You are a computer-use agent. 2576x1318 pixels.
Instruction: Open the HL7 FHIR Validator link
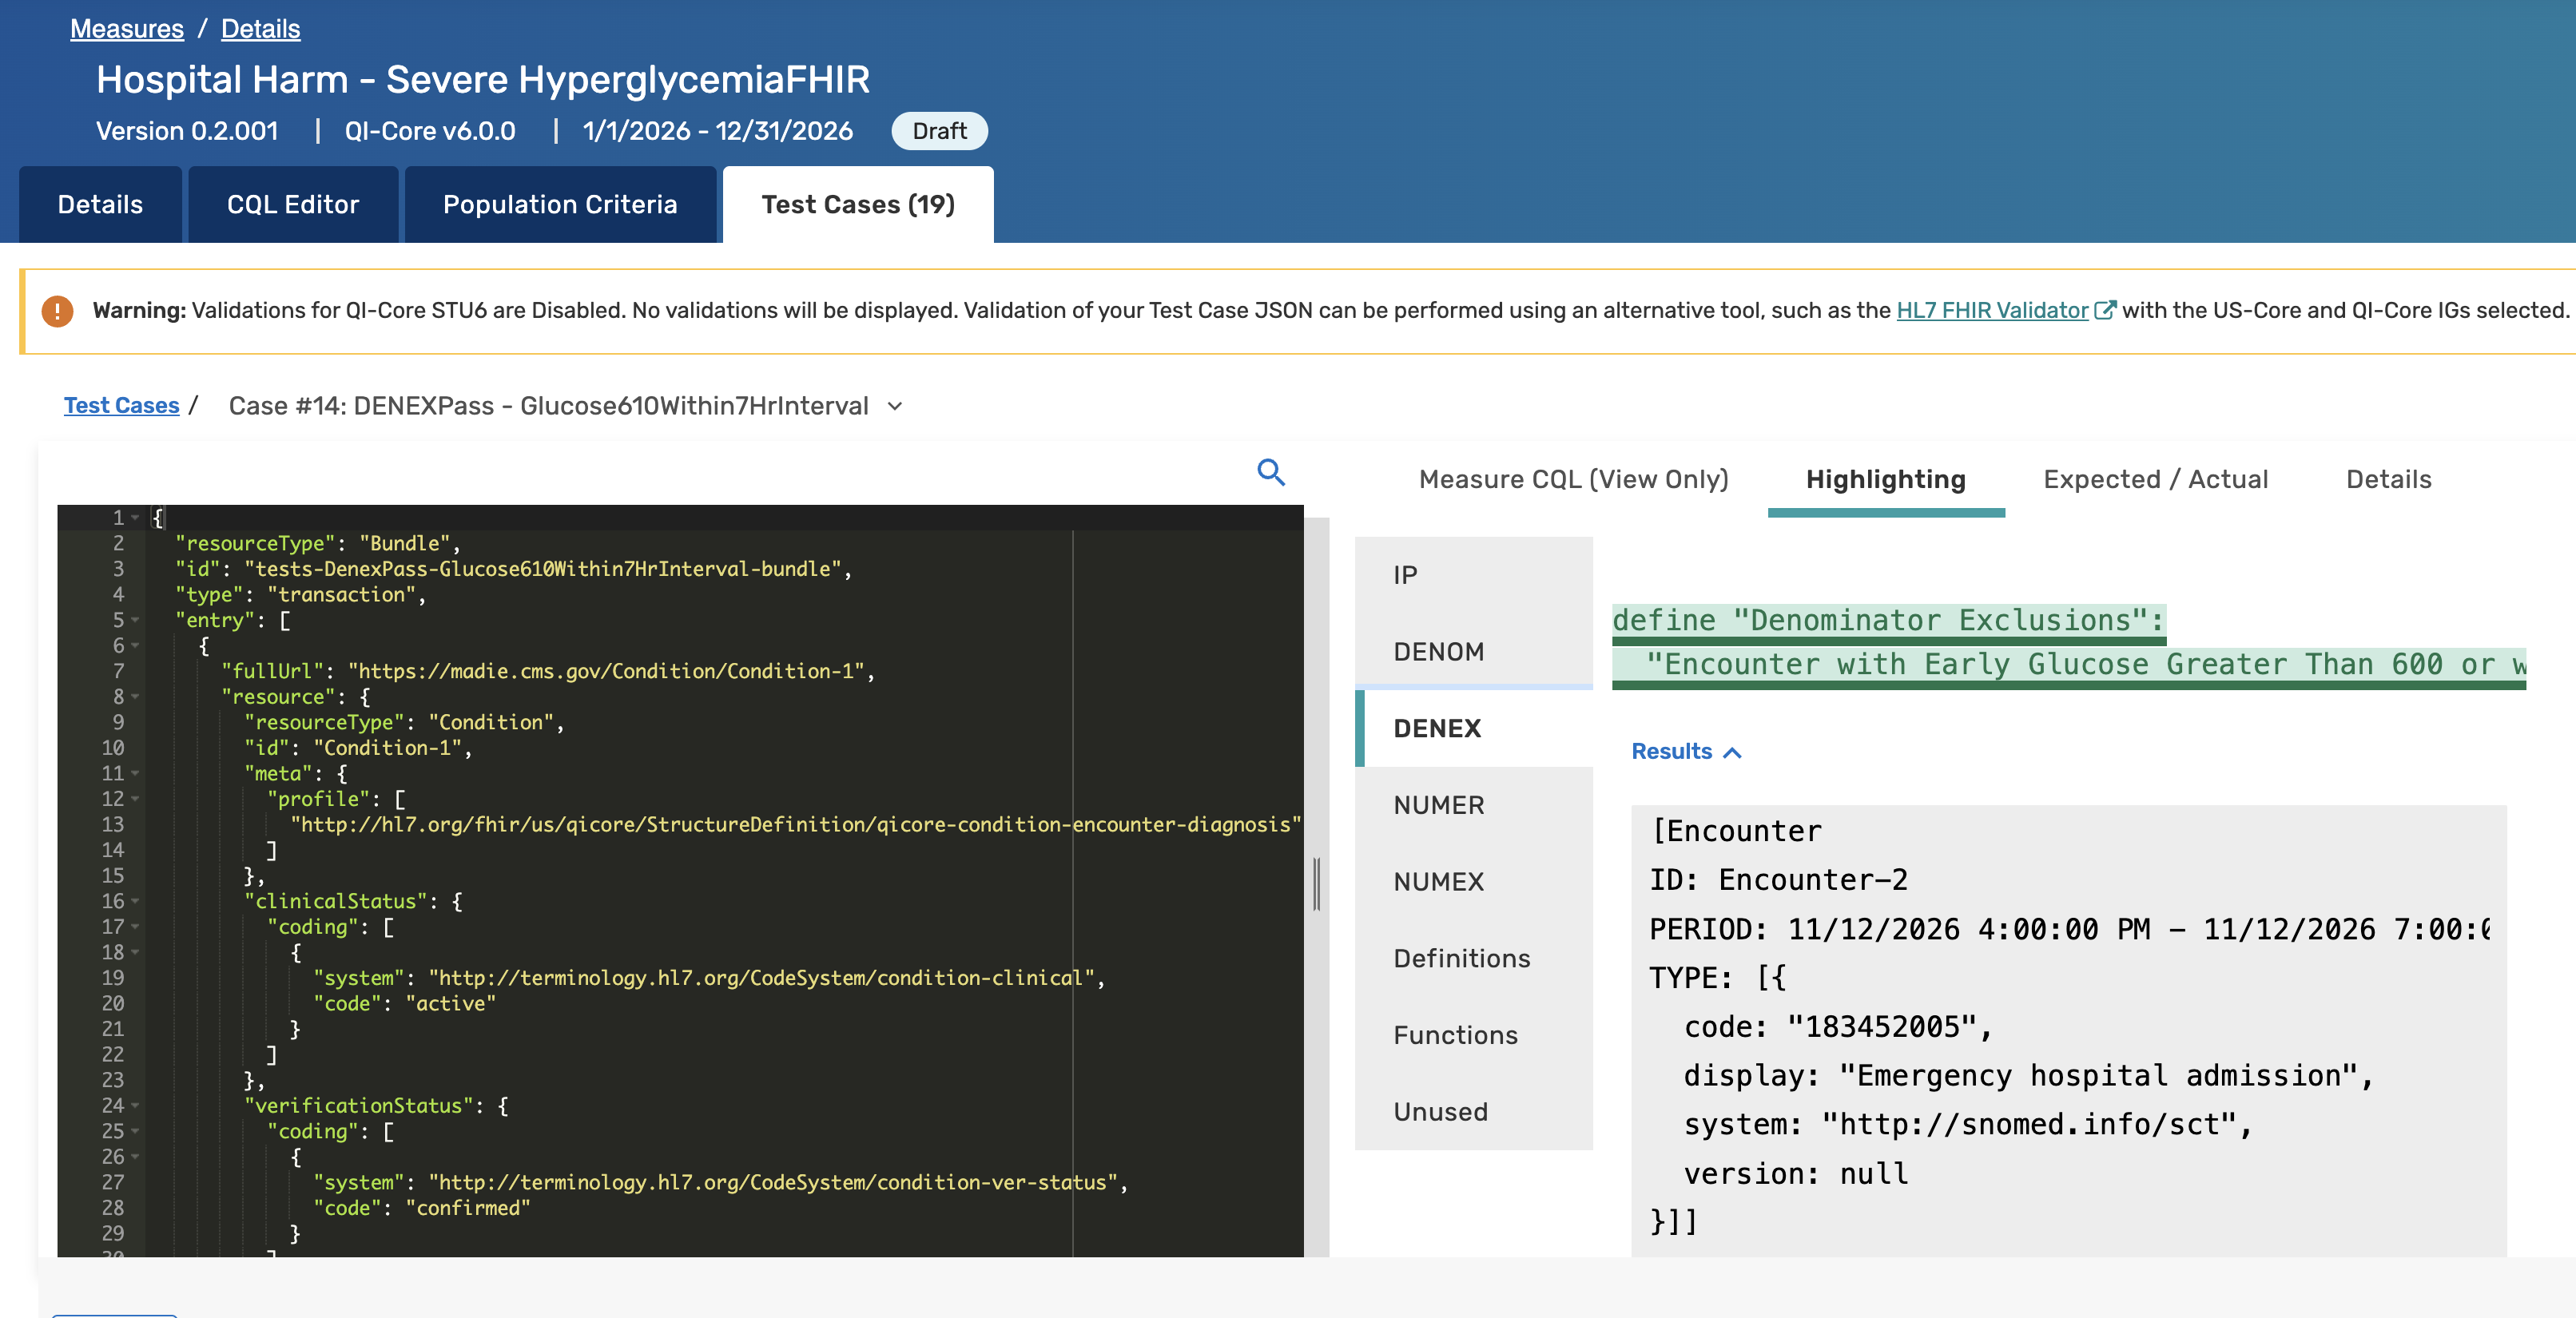tap(1991, 310)
